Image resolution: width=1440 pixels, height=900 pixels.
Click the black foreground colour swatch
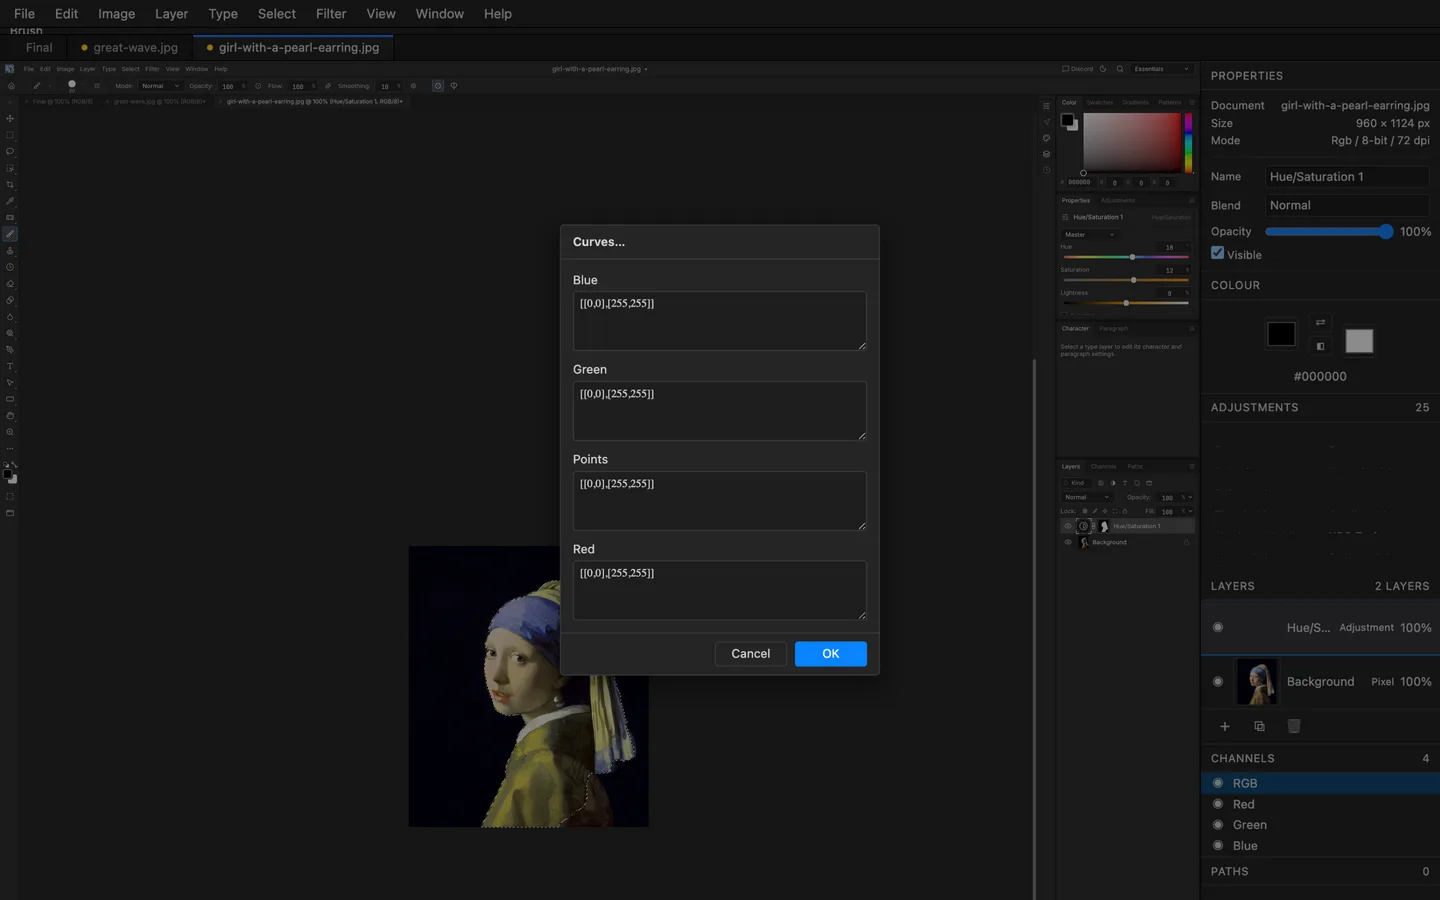(1281, 334)
